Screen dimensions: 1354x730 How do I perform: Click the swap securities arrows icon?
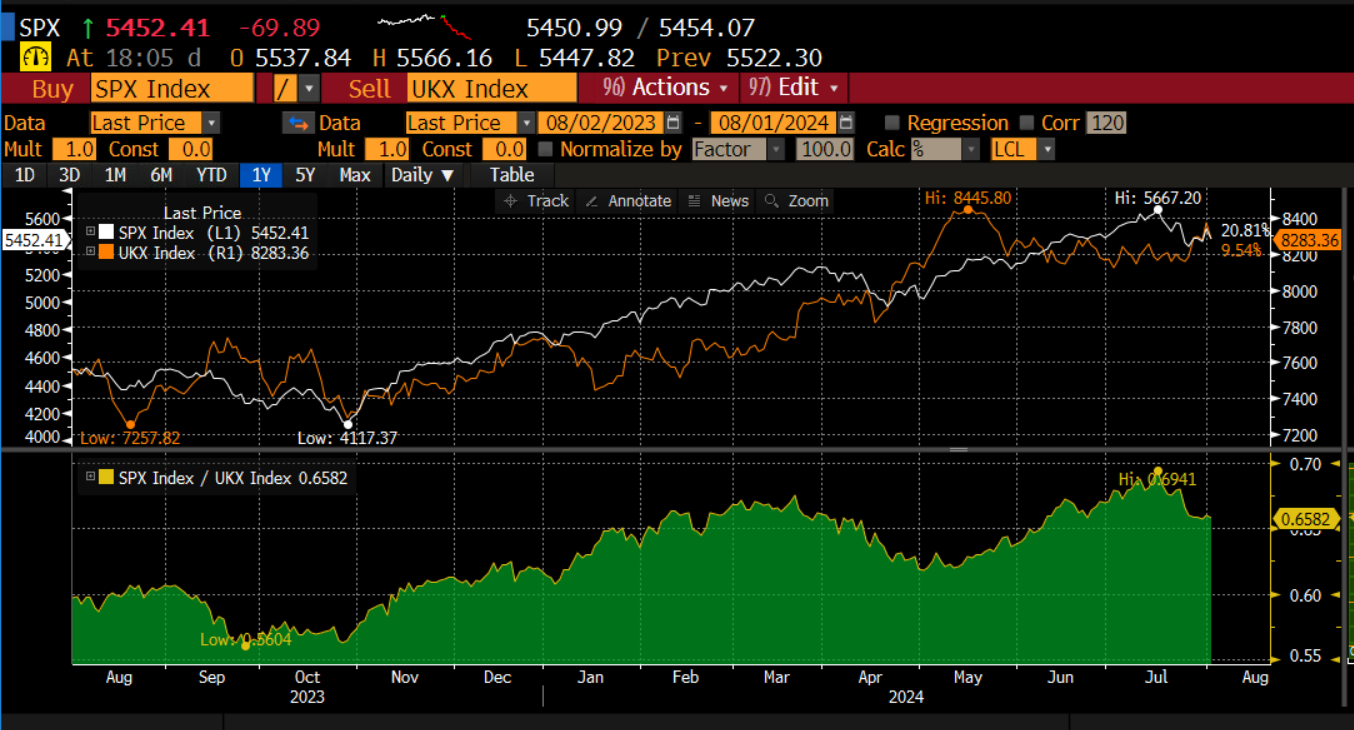(x=297, y=123)
